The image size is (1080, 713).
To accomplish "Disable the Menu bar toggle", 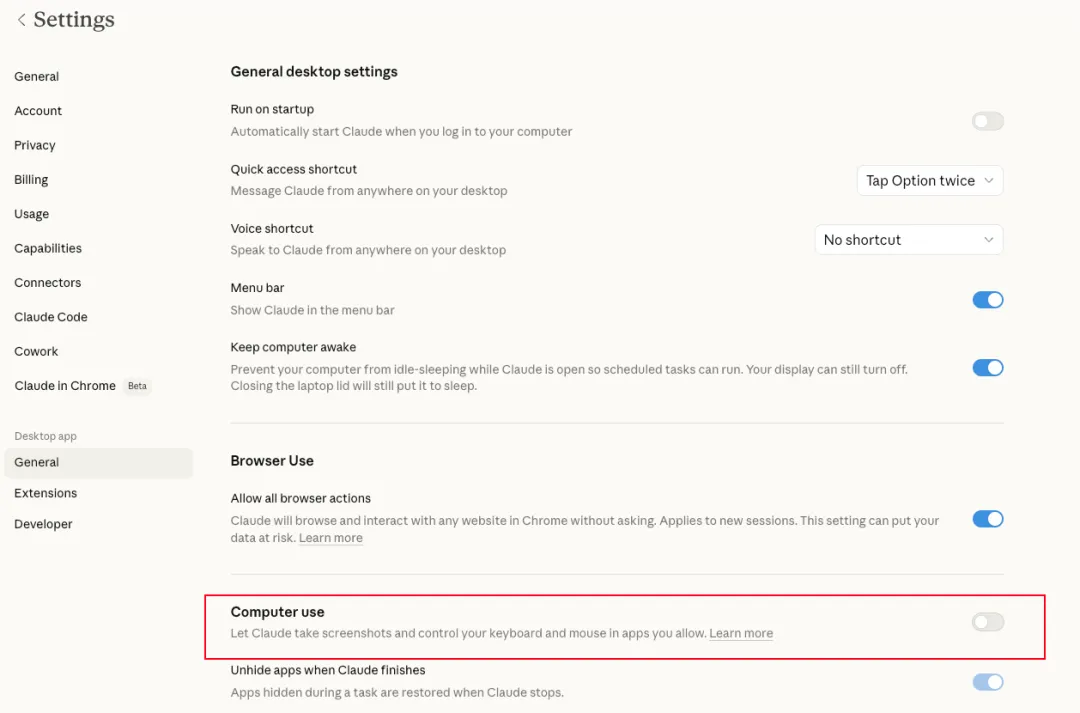I will tap(987, 300).
